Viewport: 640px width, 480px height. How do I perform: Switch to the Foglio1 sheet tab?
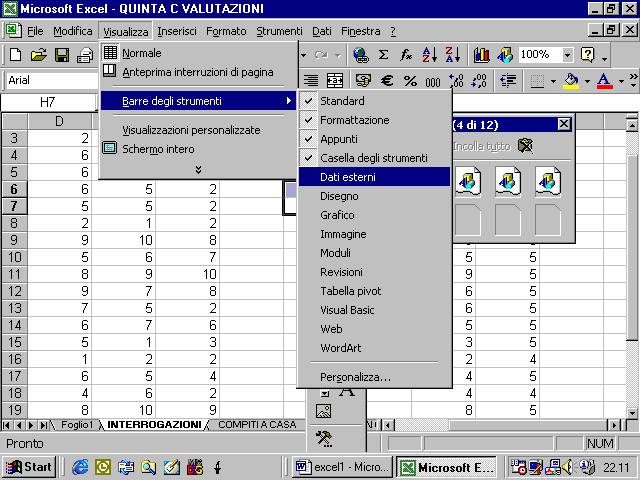77,424
